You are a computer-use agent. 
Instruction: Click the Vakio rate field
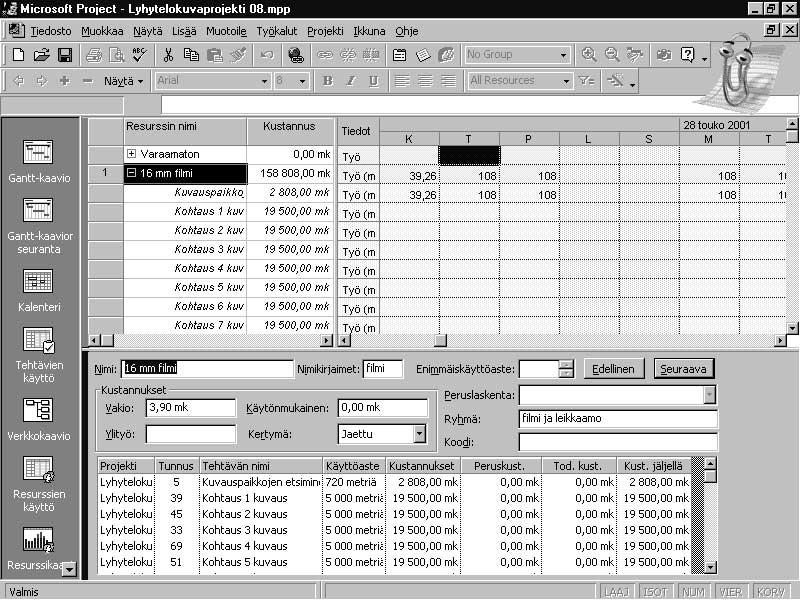point(191,408)
